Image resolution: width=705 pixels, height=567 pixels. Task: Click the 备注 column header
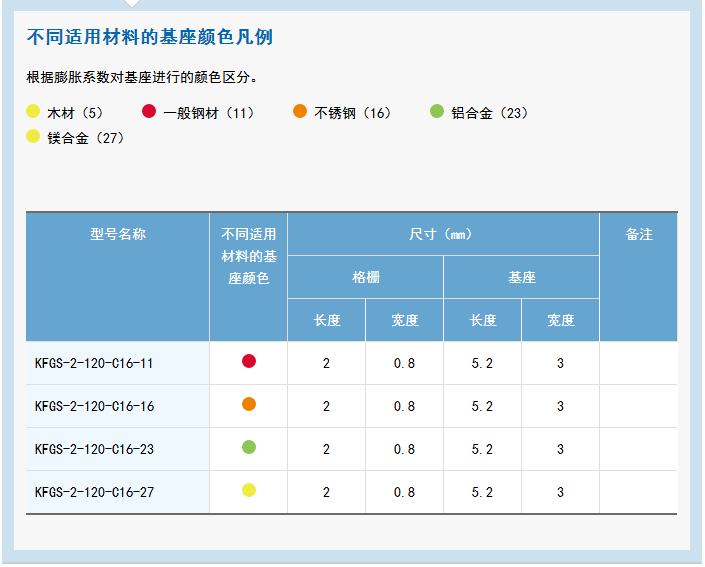point(638,277)
